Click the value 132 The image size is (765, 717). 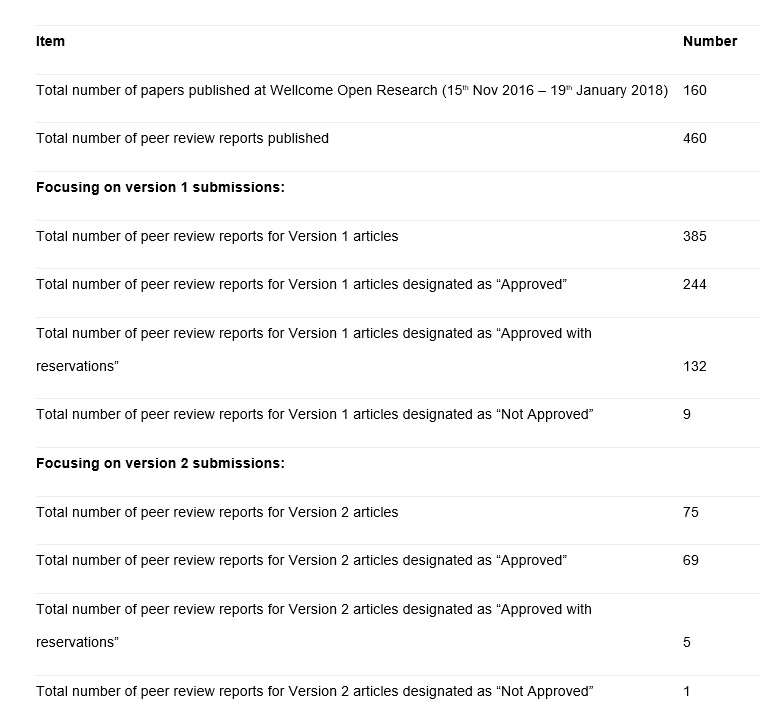point(694,366)
